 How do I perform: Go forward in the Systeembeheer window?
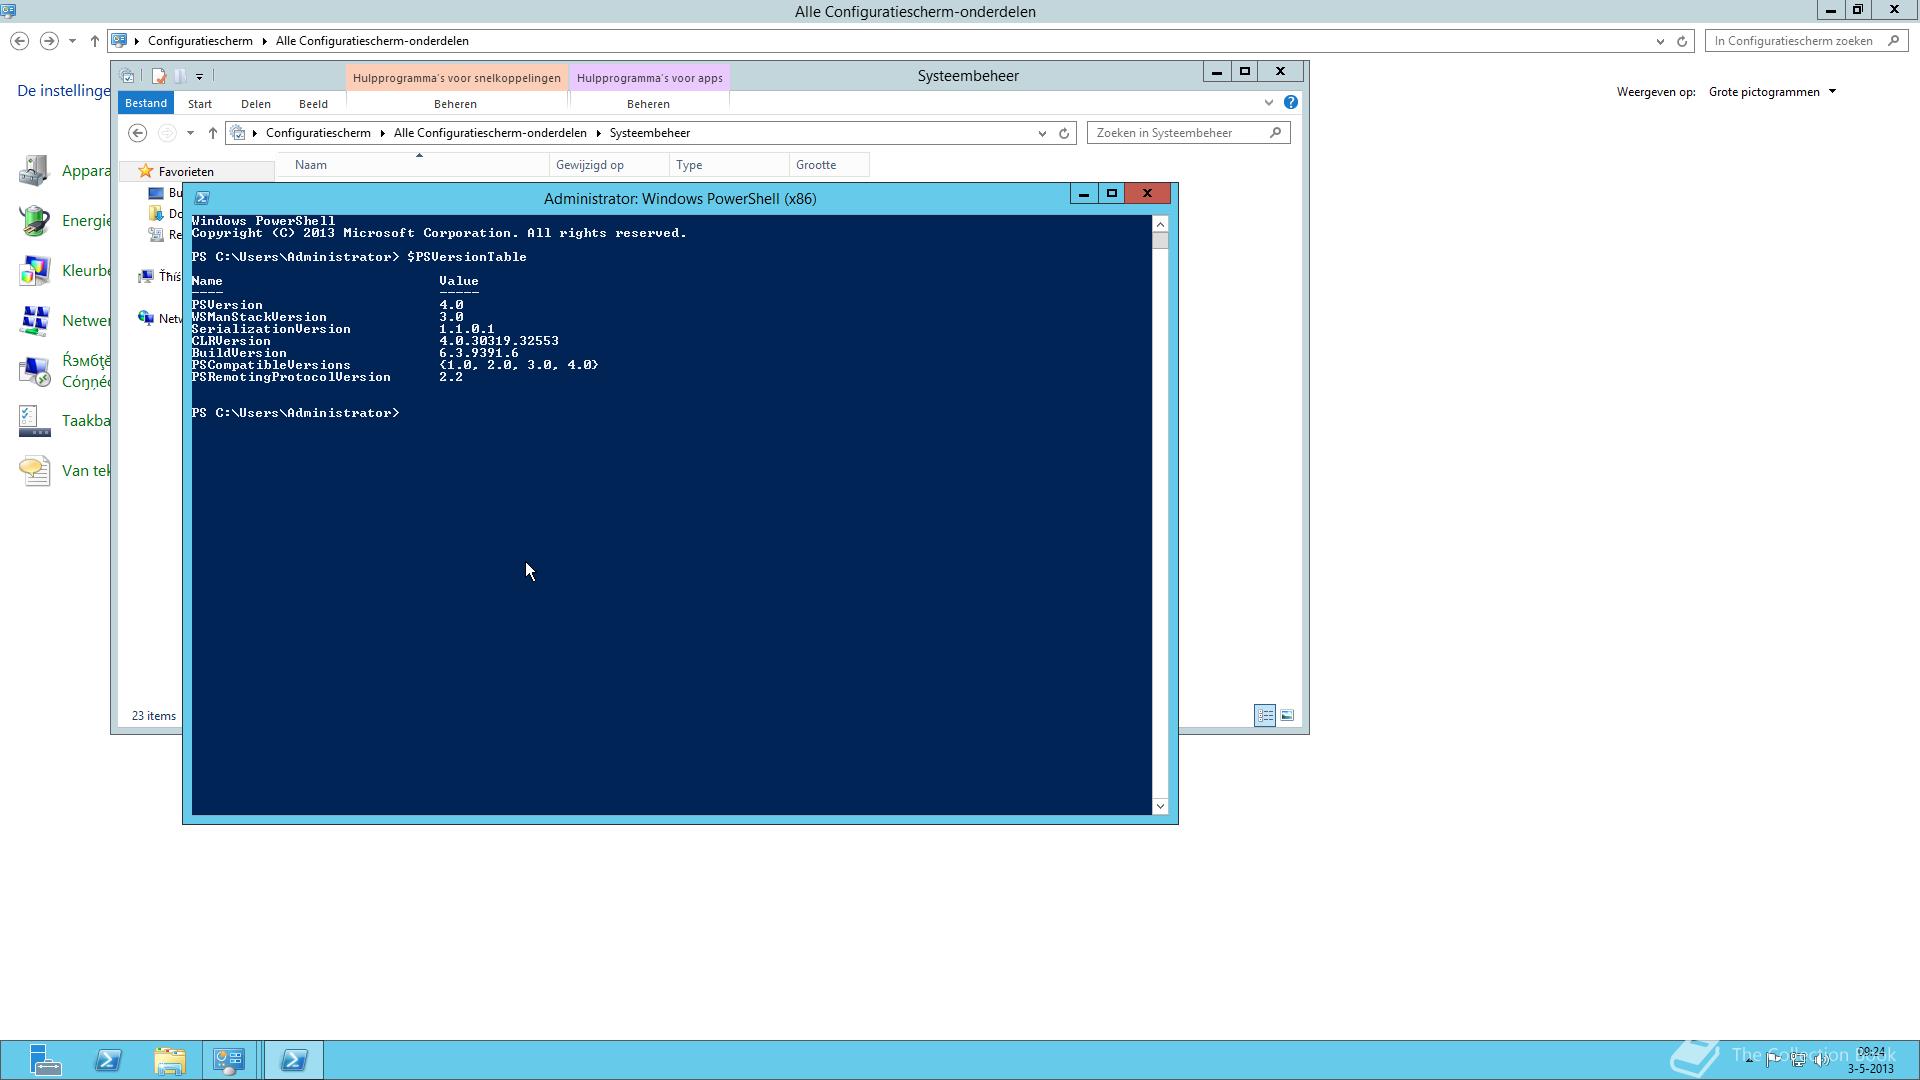167,133
